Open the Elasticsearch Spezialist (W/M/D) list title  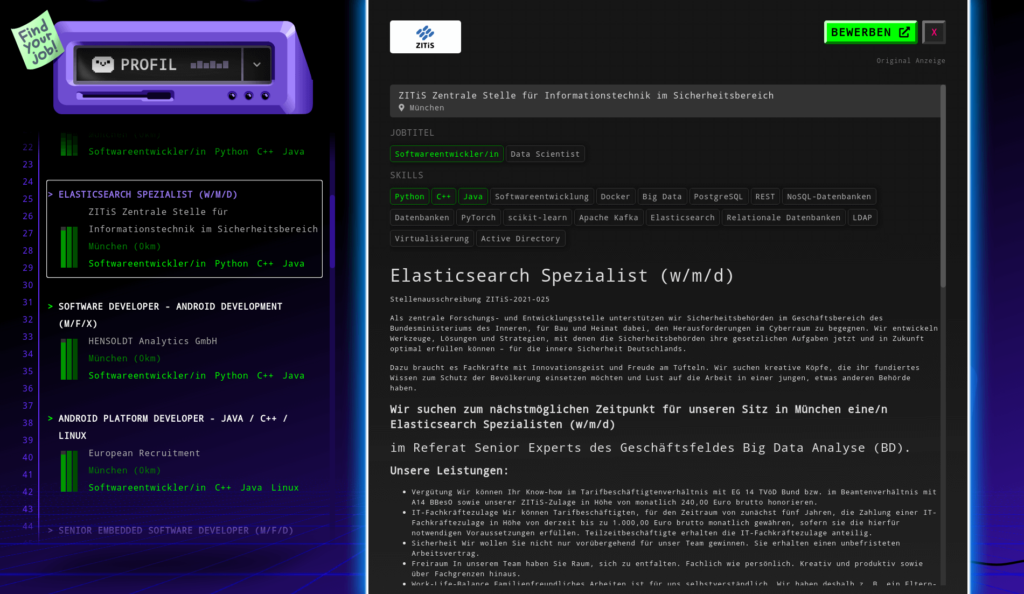tap(148, 195)
